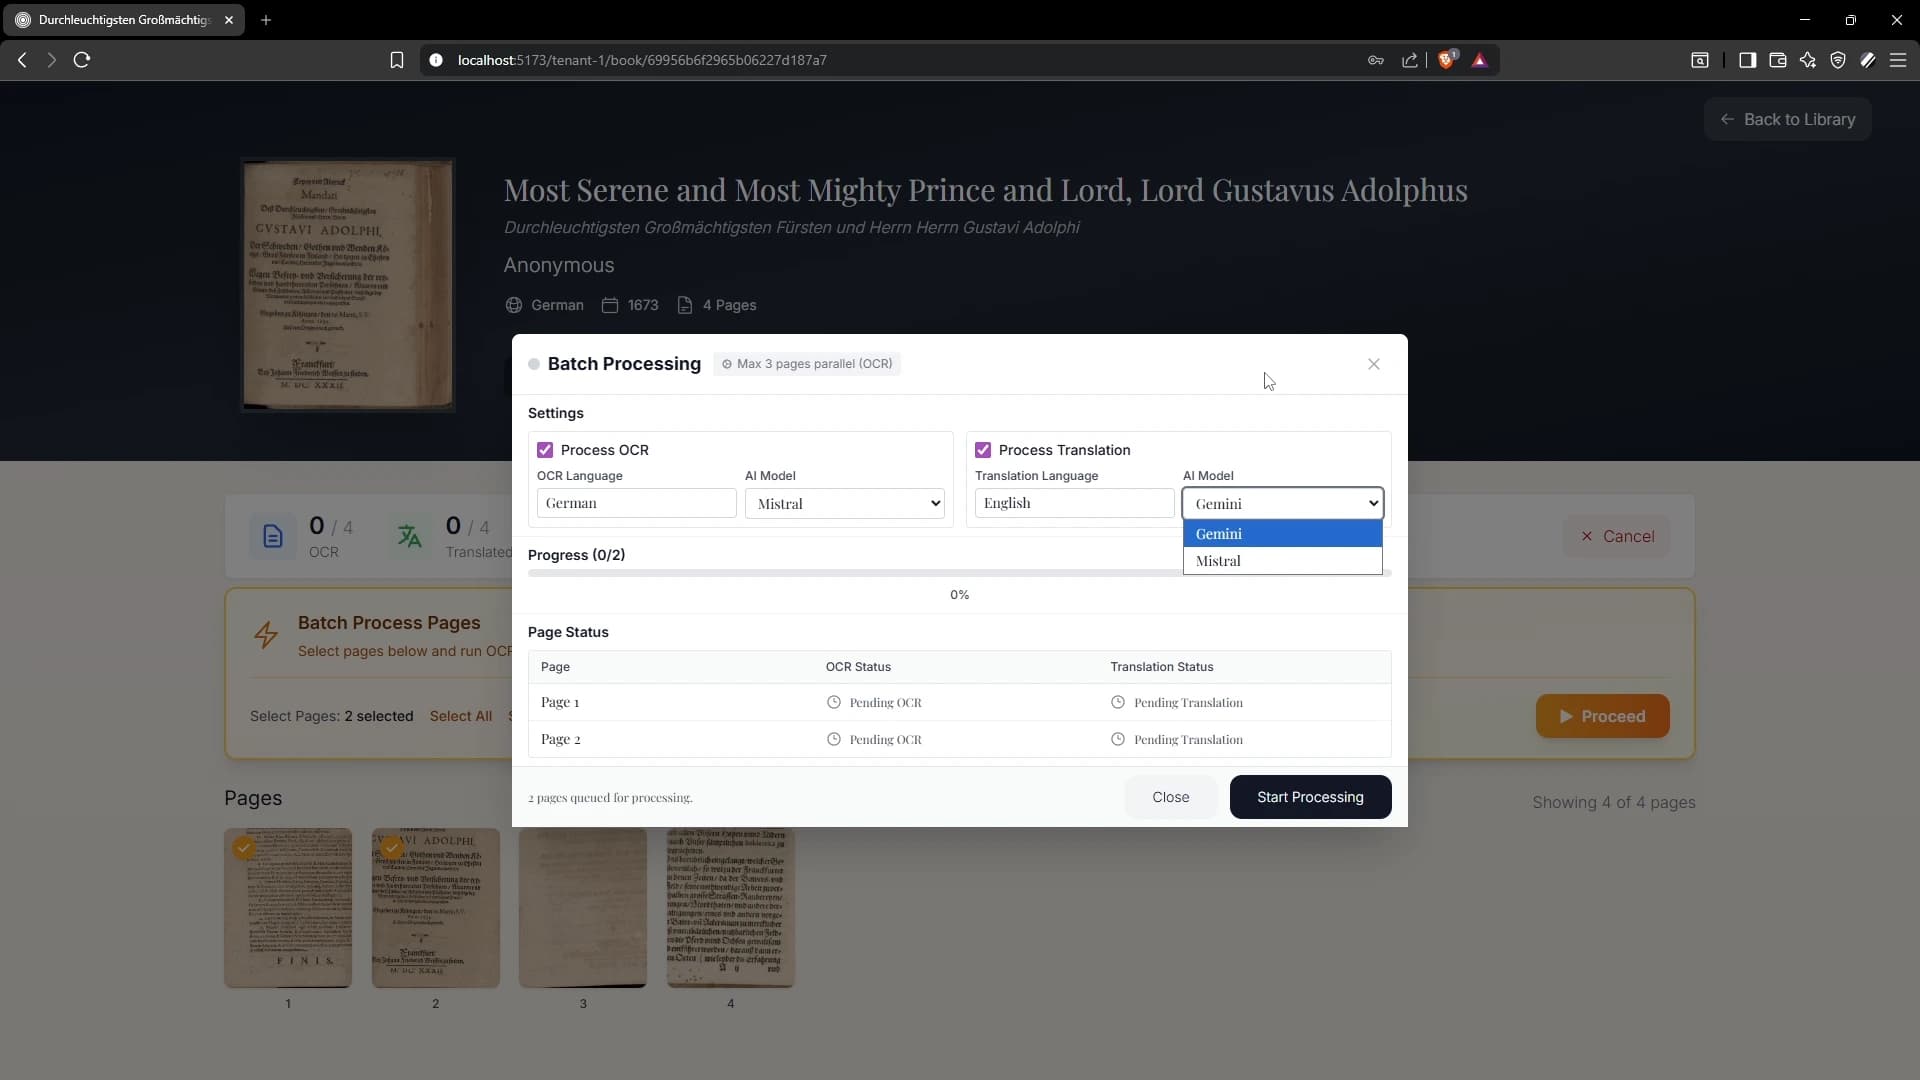Uncheck the Process Translation checkbox
This screenshot has height=1080, width=1920.
pos(983,450)
